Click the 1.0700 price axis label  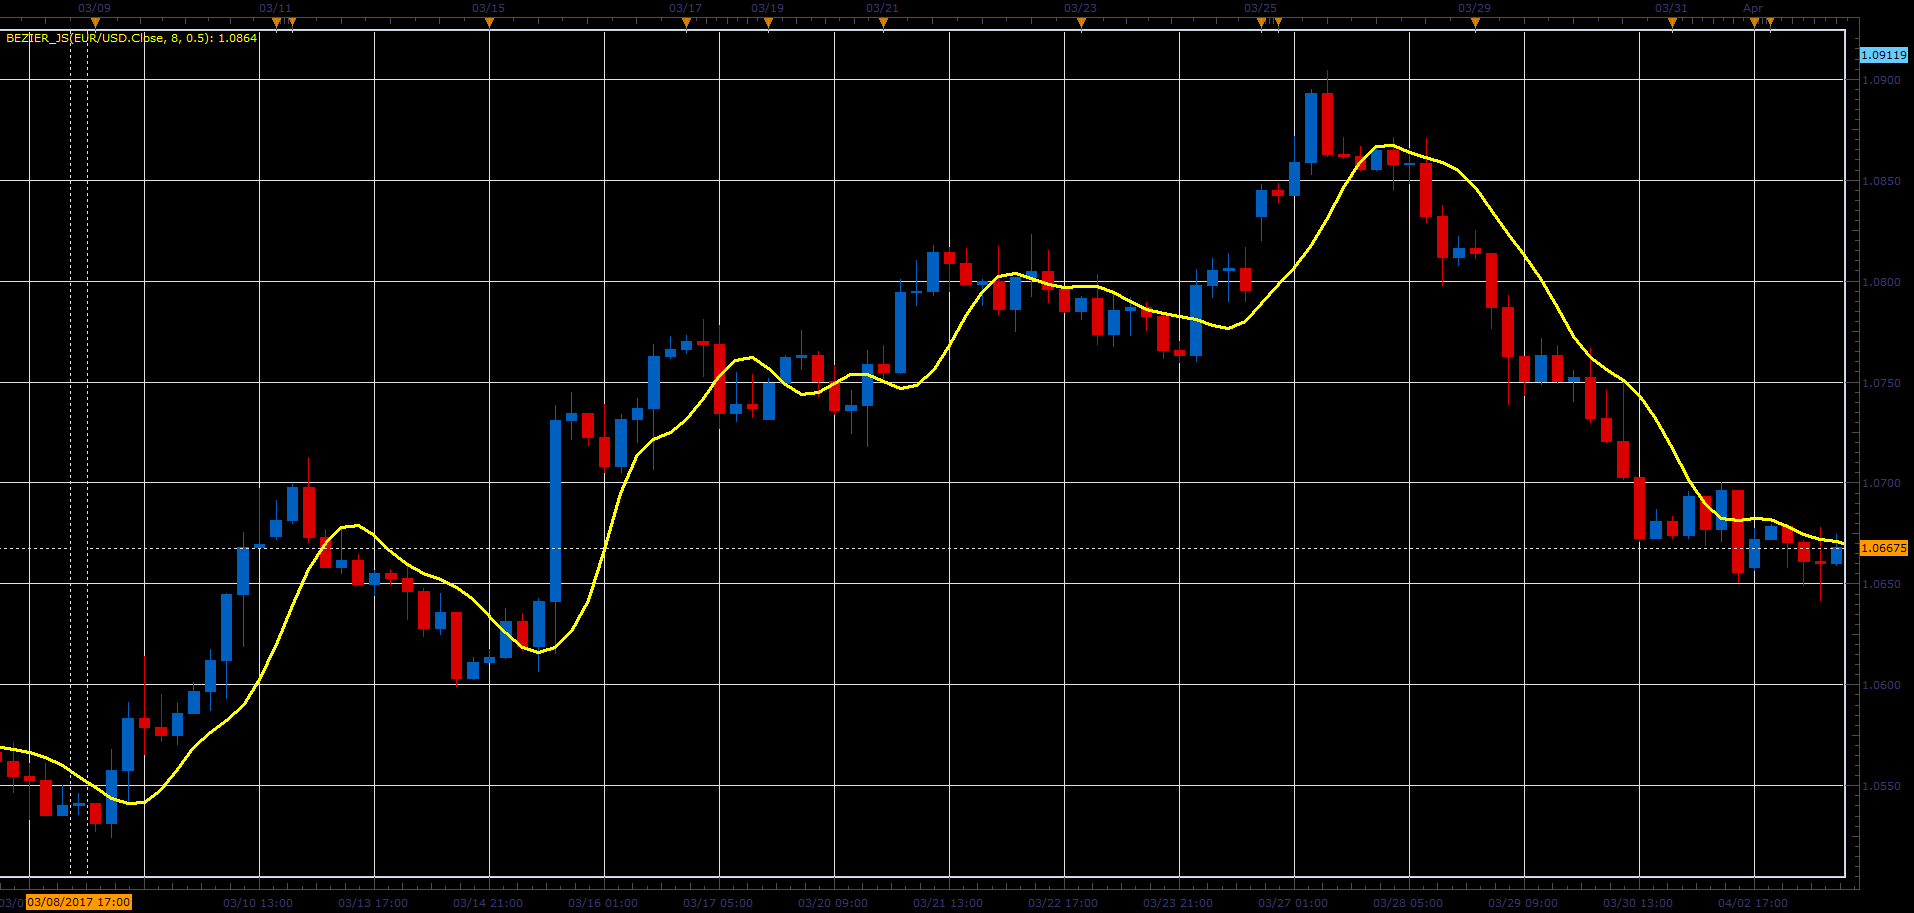(x=1881, y=483)
